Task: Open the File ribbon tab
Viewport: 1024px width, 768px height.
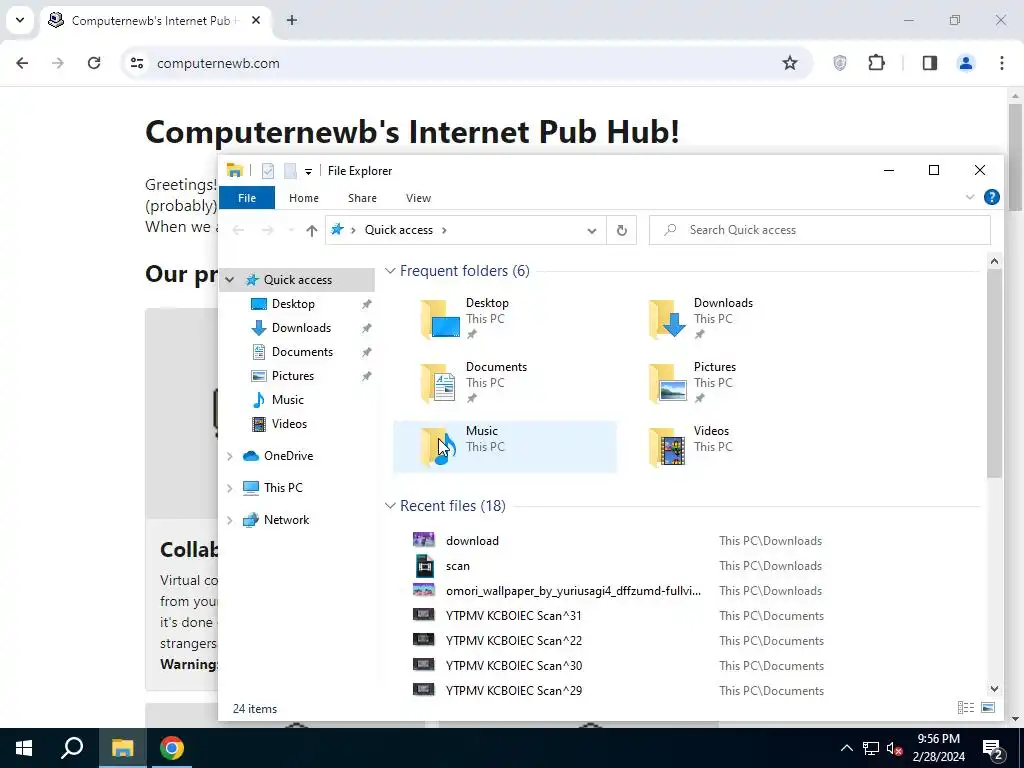Action: pyautogui.click(x=247, y=198)
